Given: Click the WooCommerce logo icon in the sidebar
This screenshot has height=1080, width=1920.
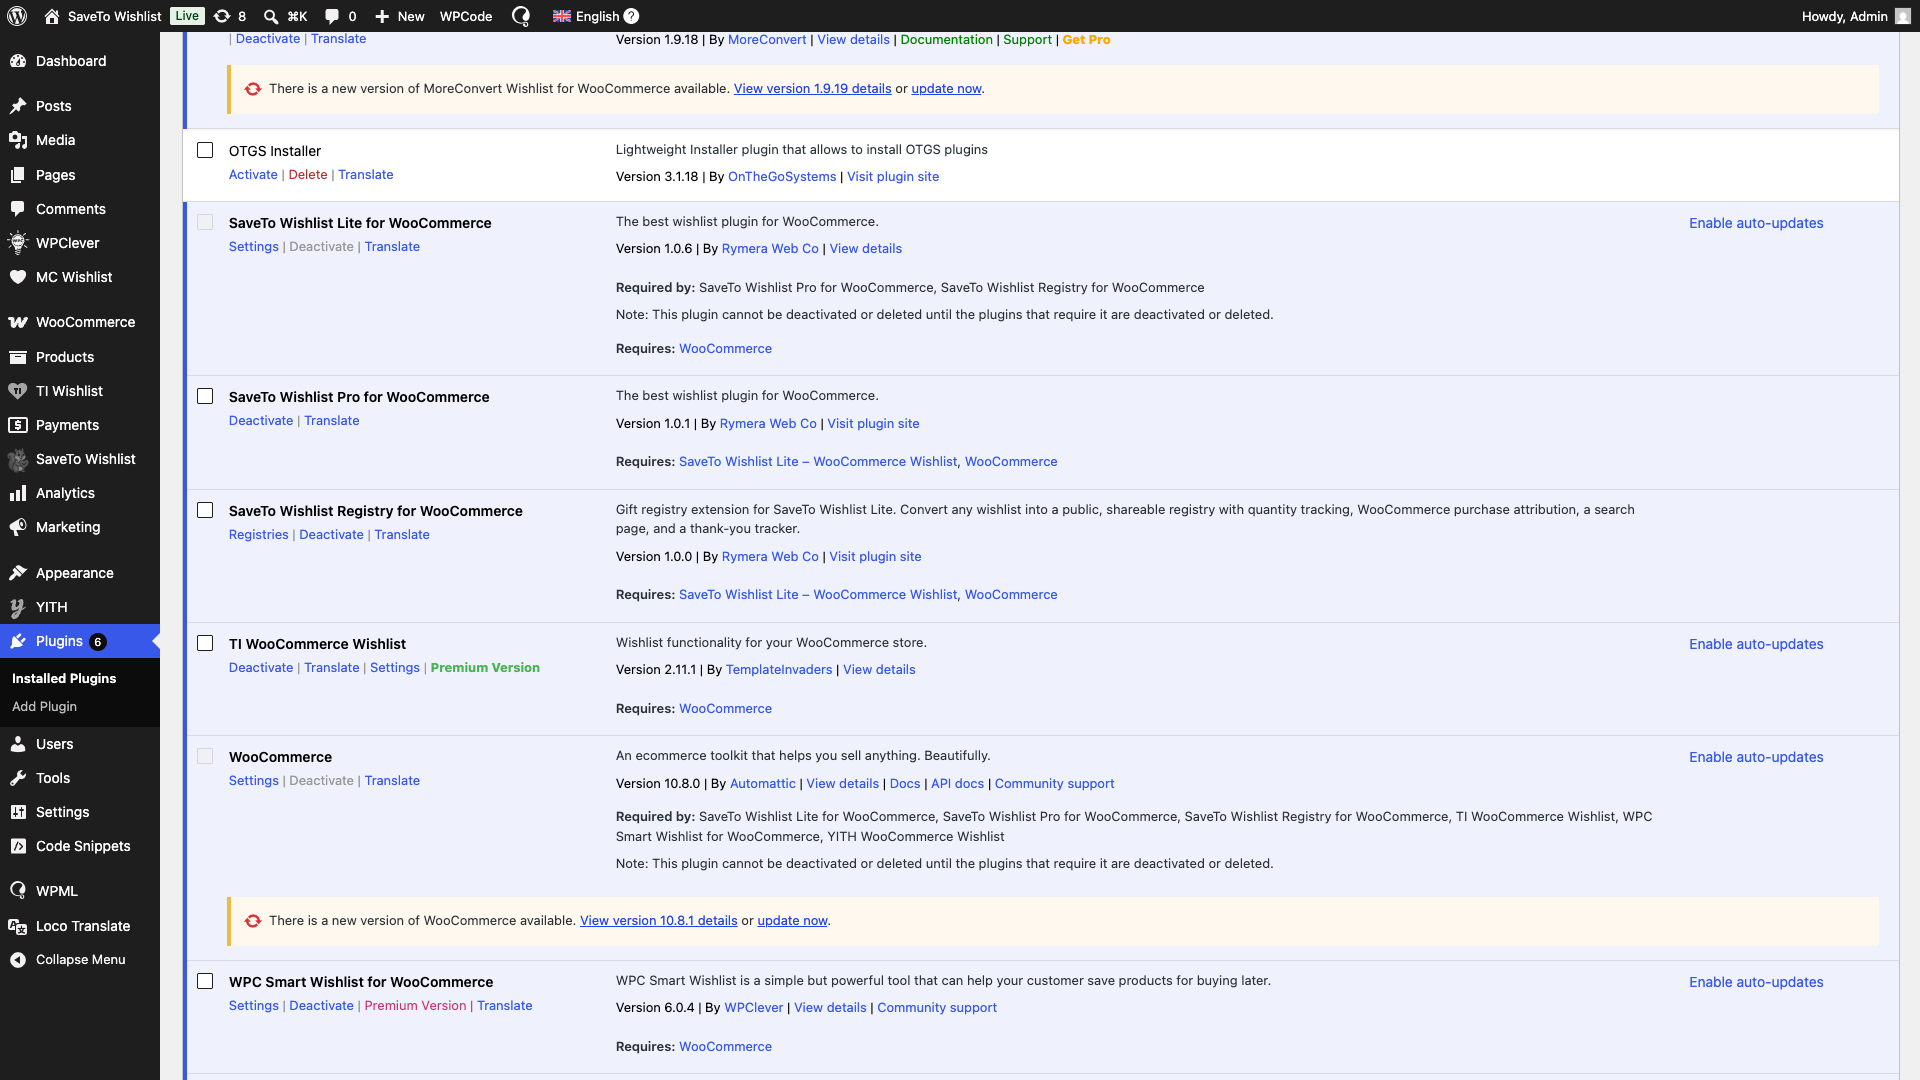Looking at the screenshot, I should coord(18,322).
